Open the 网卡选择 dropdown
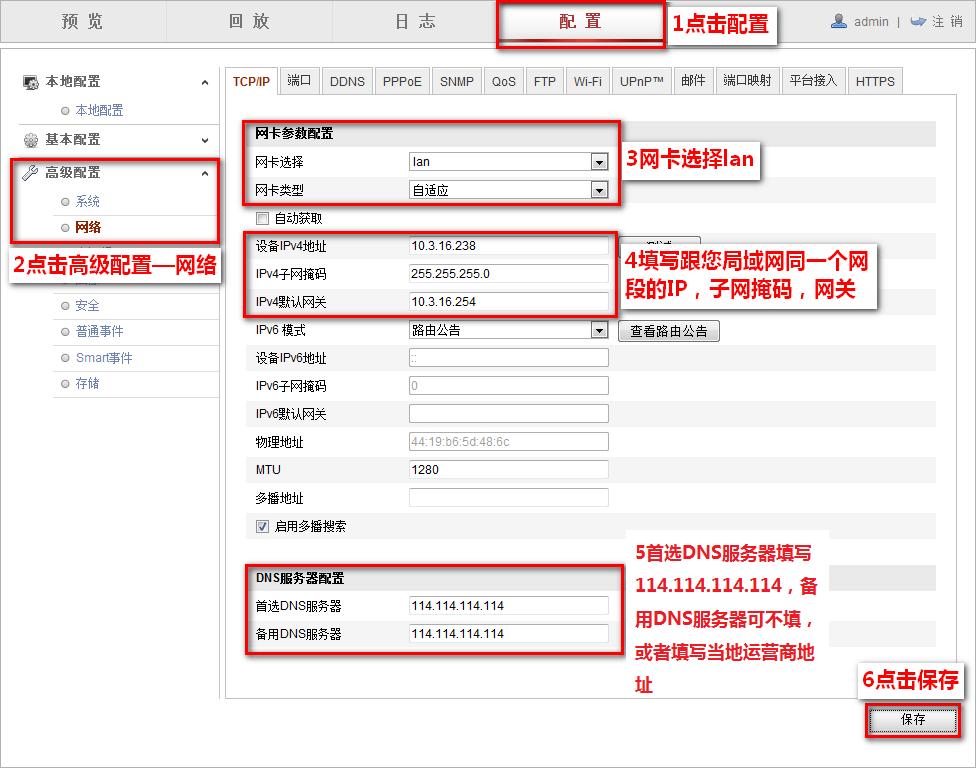The image size is (976, 768). pyautogui.click(x=600, y=162)
